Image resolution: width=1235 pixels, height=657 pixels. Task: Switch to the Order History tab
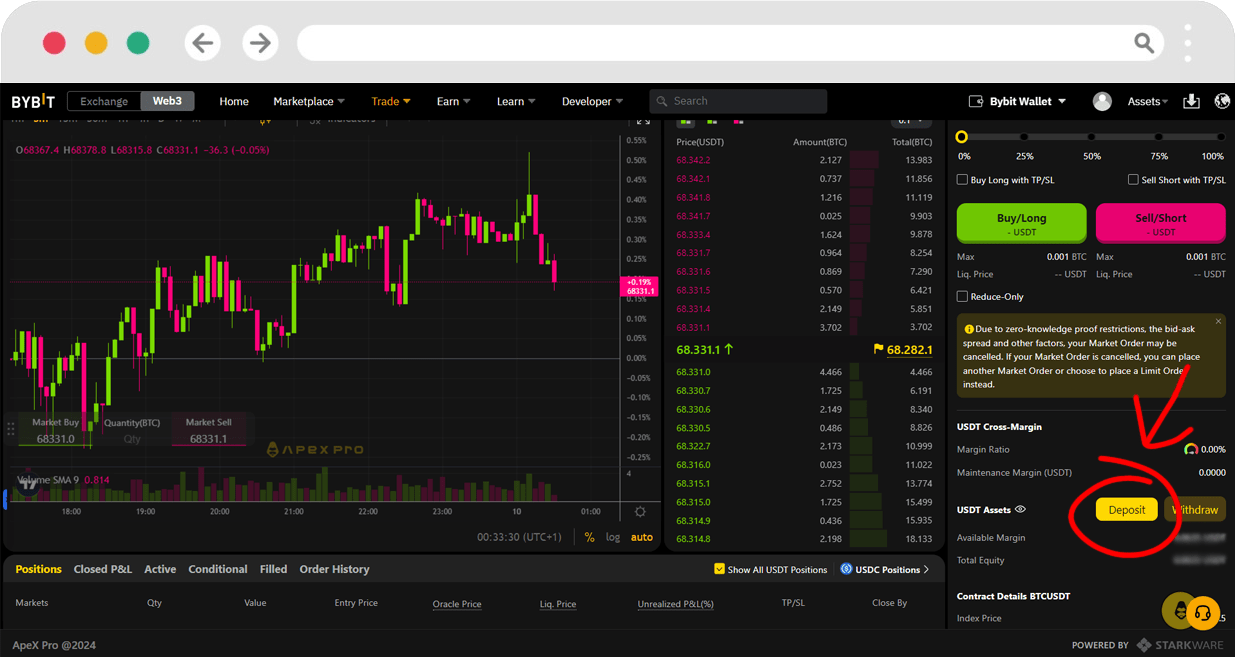[x=334, y=569]
